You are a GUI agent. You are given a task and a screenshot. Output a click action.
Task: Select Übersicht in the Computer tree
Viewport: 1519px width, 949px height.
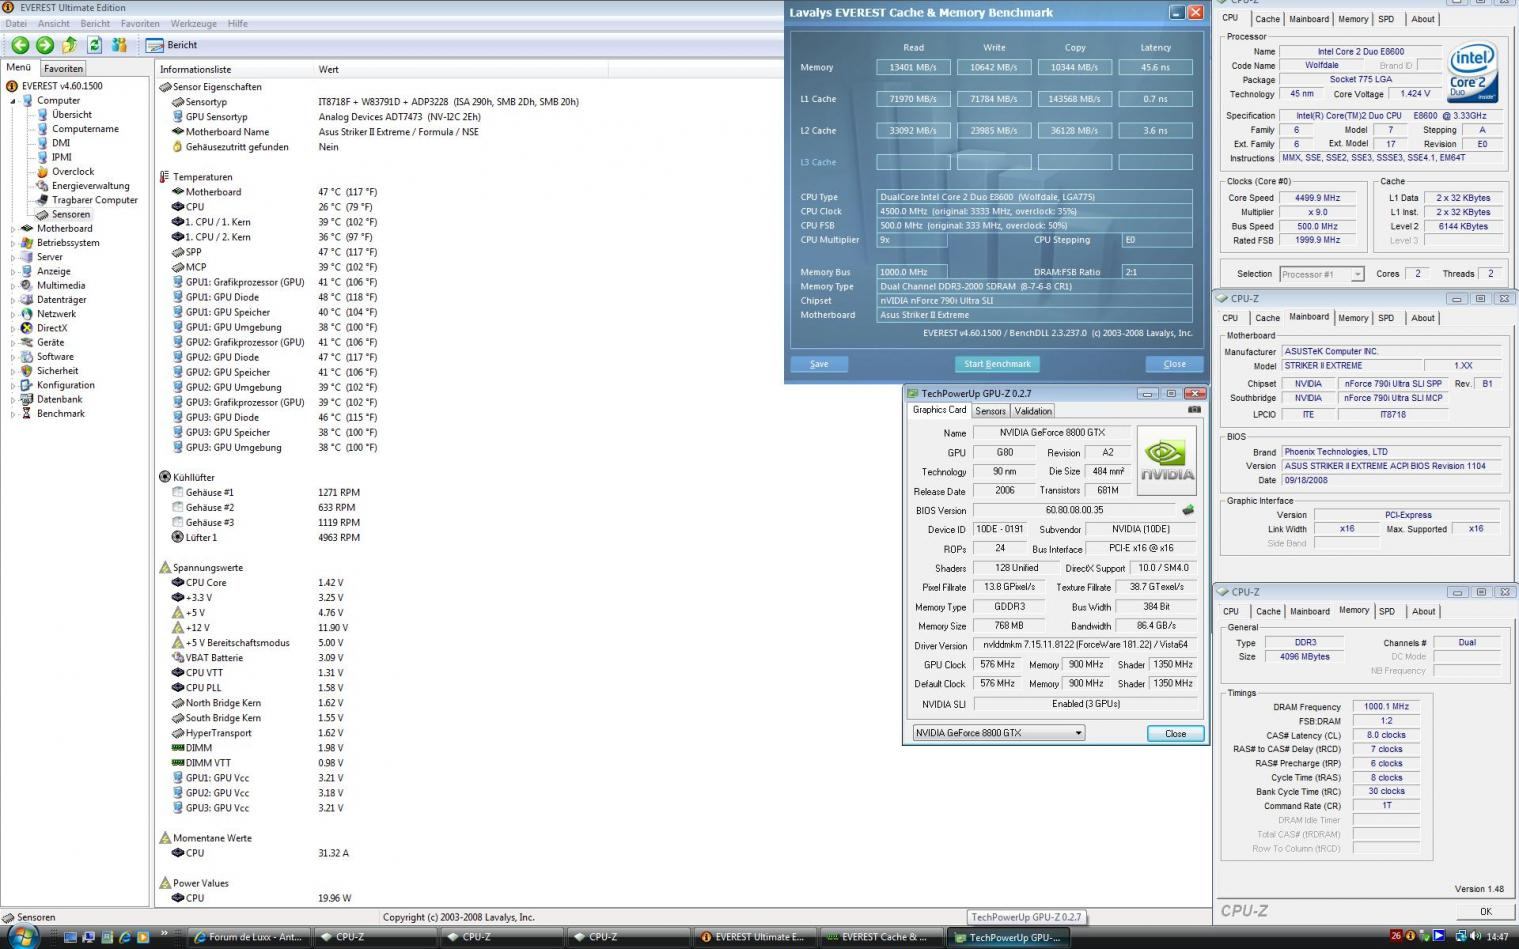(72, 114)
